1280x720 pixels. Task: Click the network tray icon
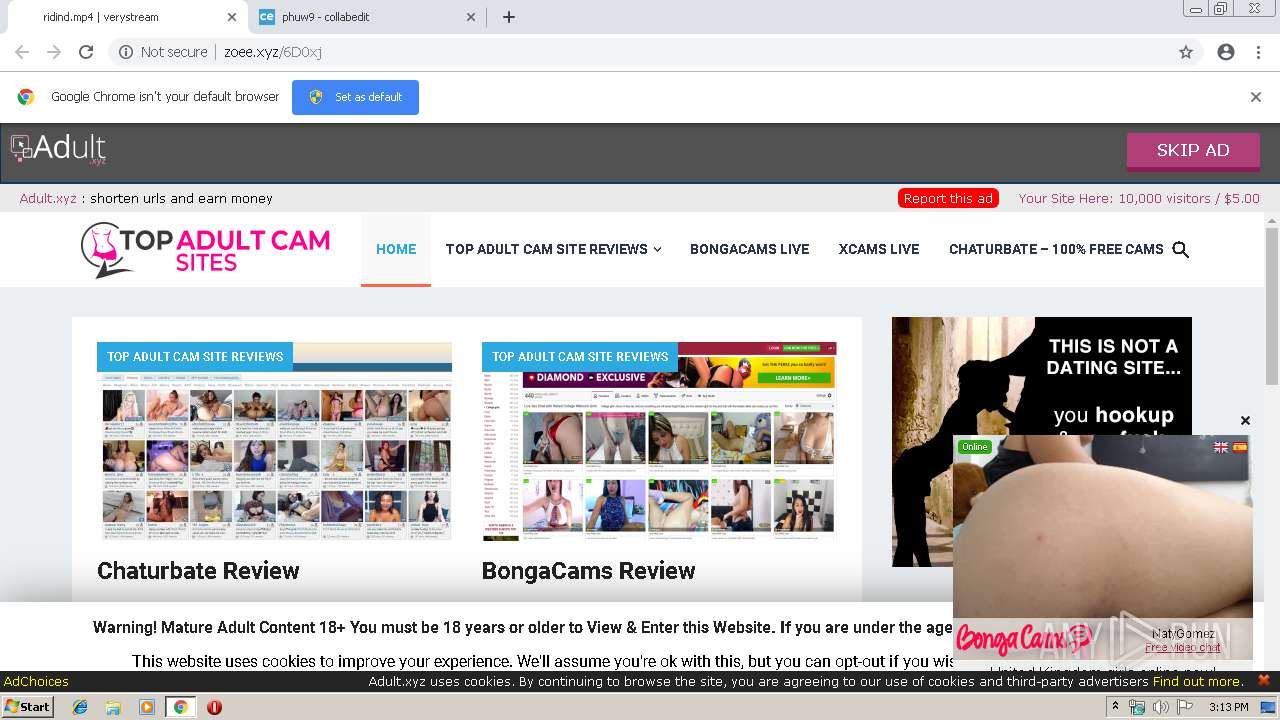click(1137, 707)
